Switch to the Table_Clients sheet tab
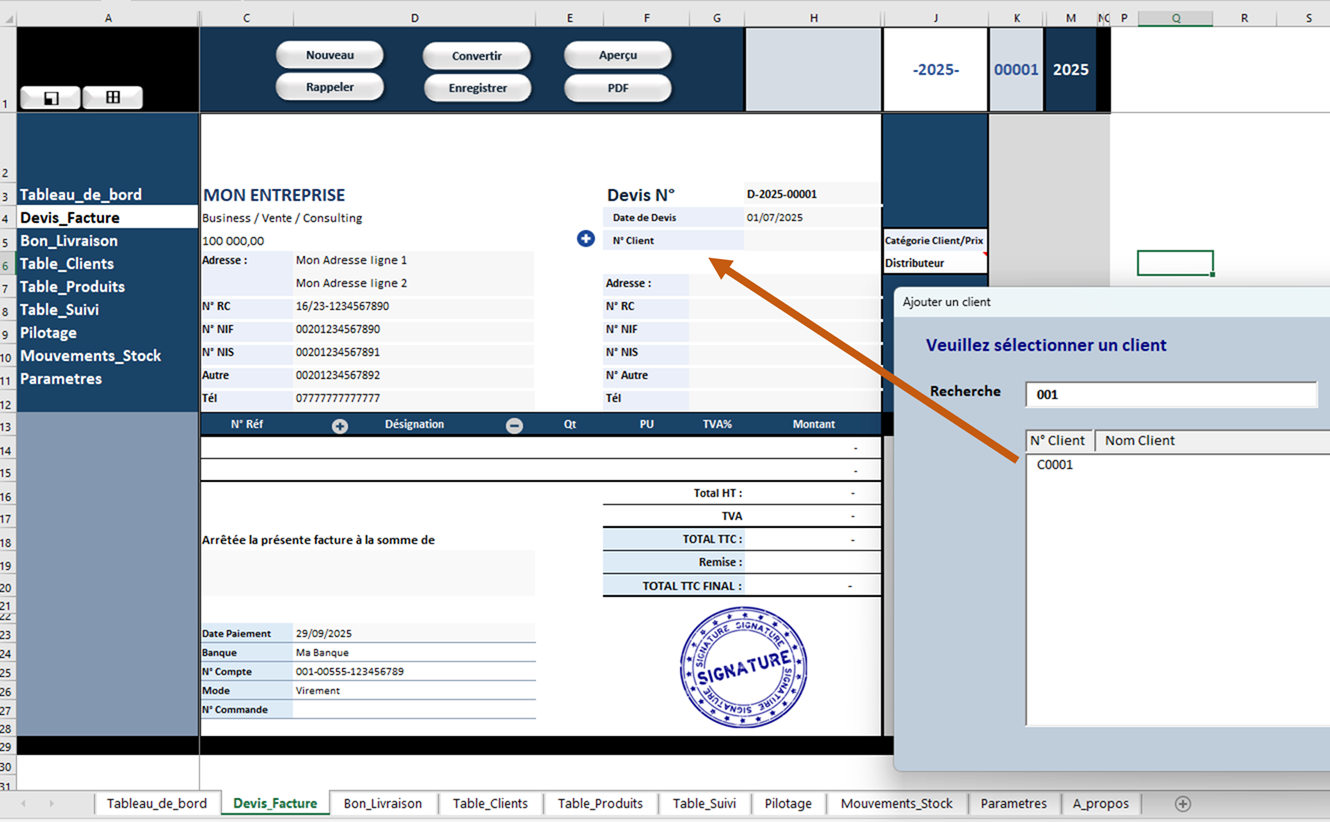The image size is (1330, 822). (490, 804)
